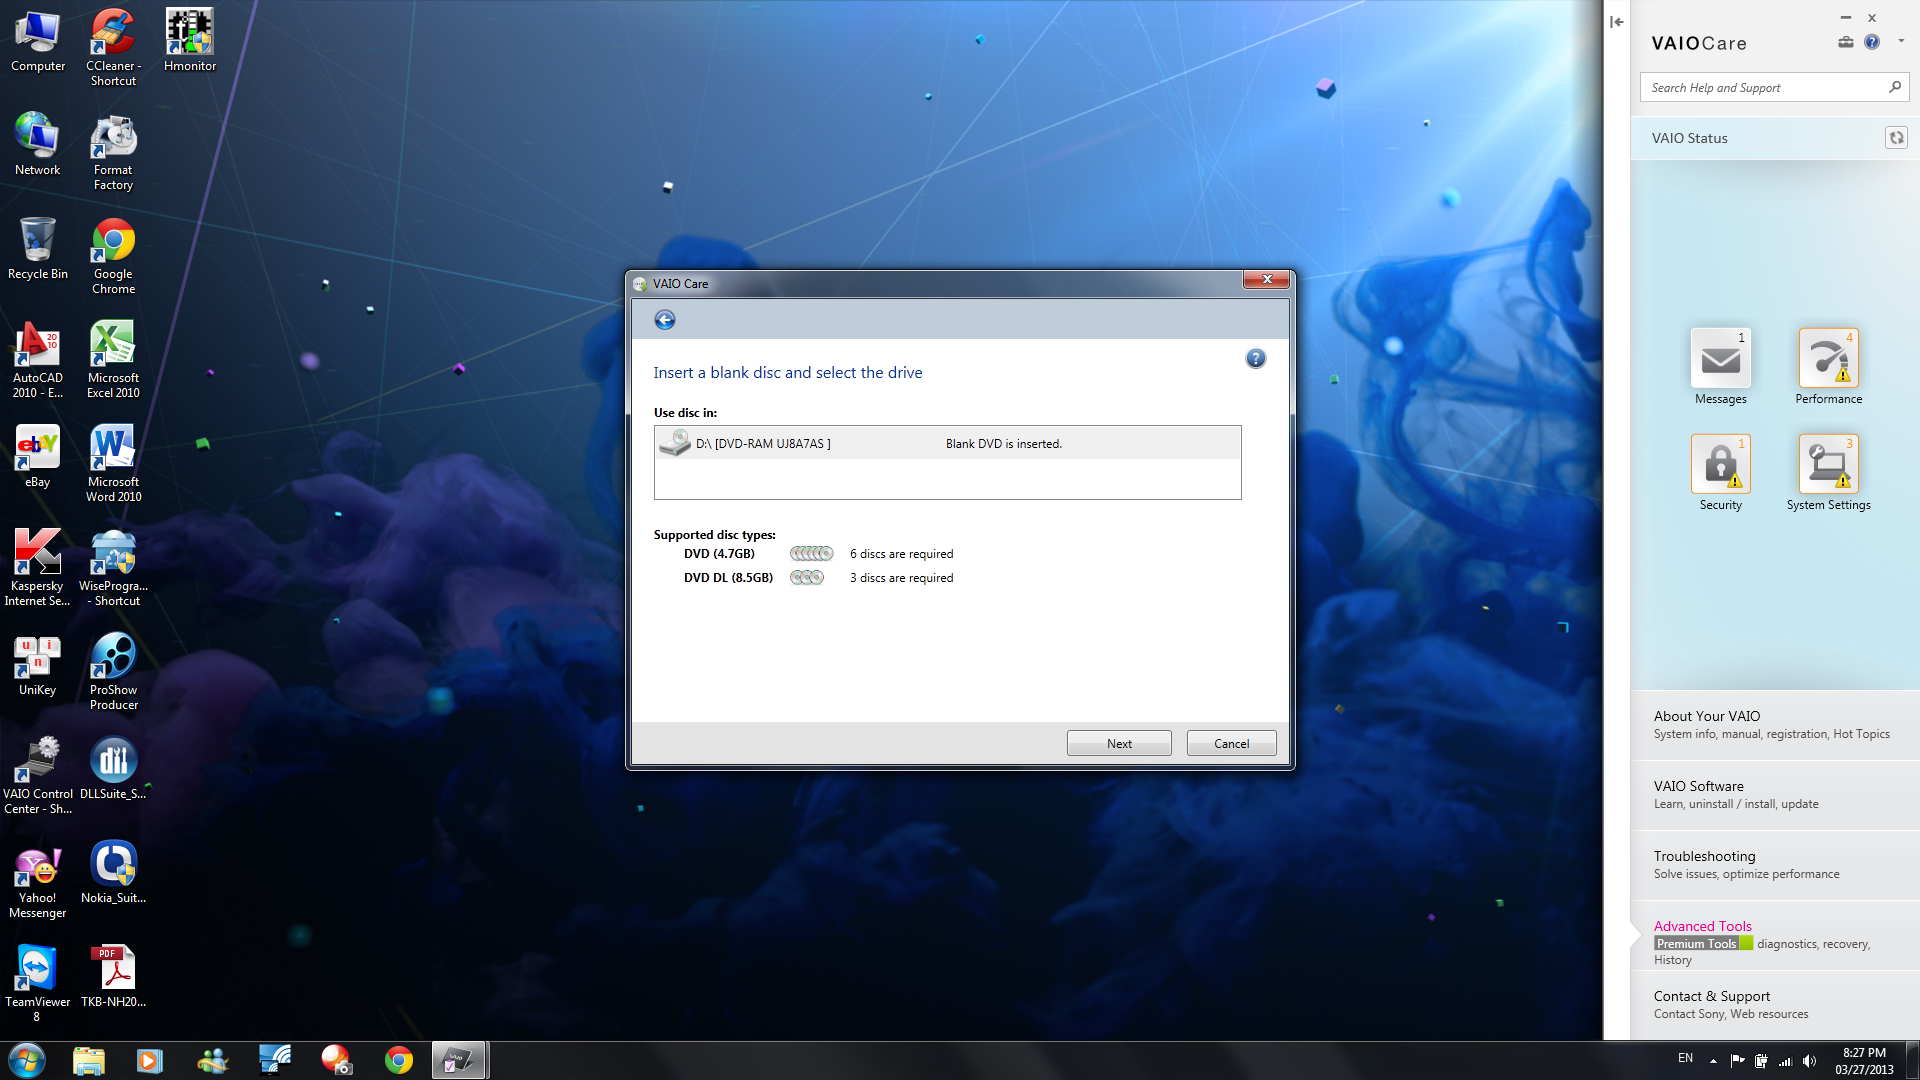
Task: Open the Nokia Suite desktop icon
Action: [x=113, y=874]
